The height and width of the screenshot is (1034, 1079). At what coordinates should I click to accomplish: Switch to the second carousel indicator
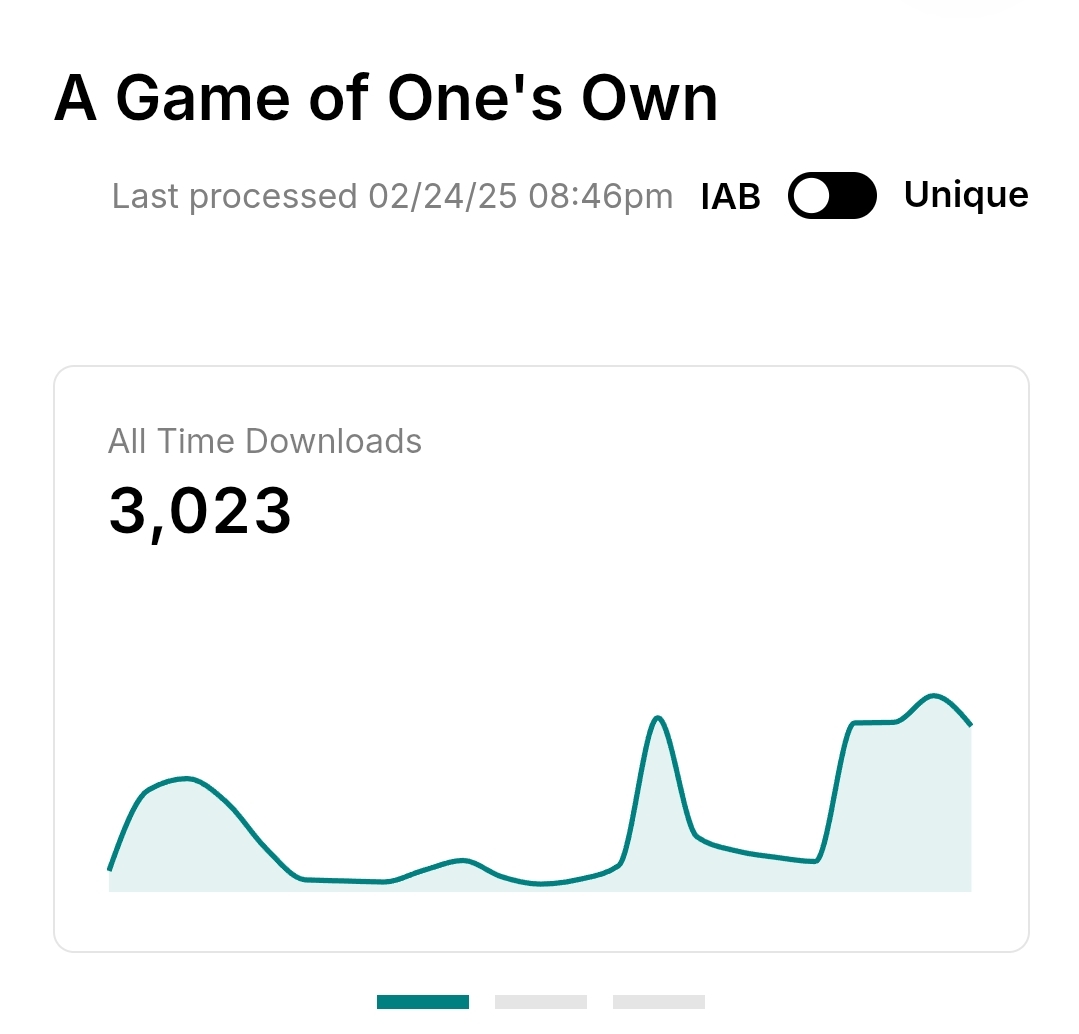(x=540, y=1002)
